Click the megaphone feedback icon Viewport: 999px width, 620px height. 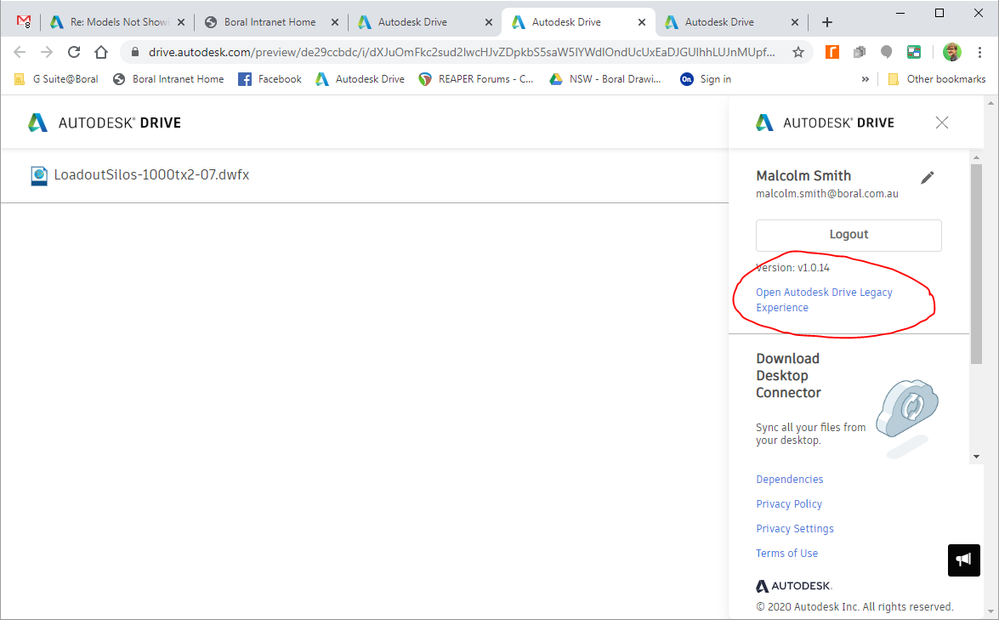pyautogui.click(x=963, y=559)
